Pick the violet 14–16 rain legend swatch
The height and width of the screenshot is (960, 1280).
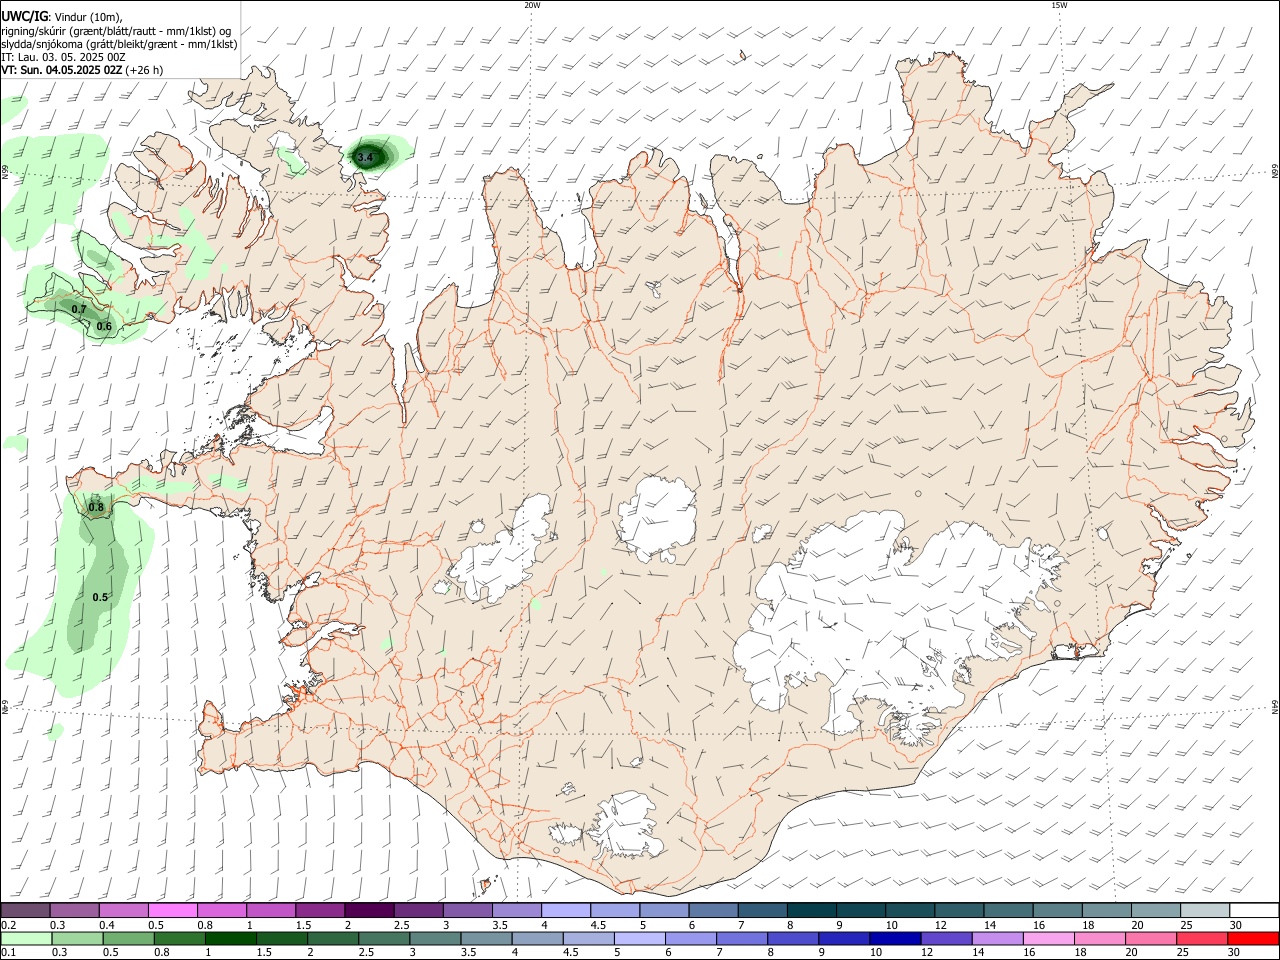[x=996, y=938]
